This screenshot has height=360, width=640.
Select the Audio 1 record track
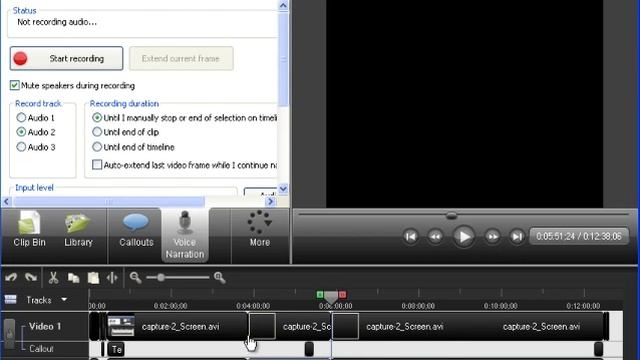click(x=21, y=118)
